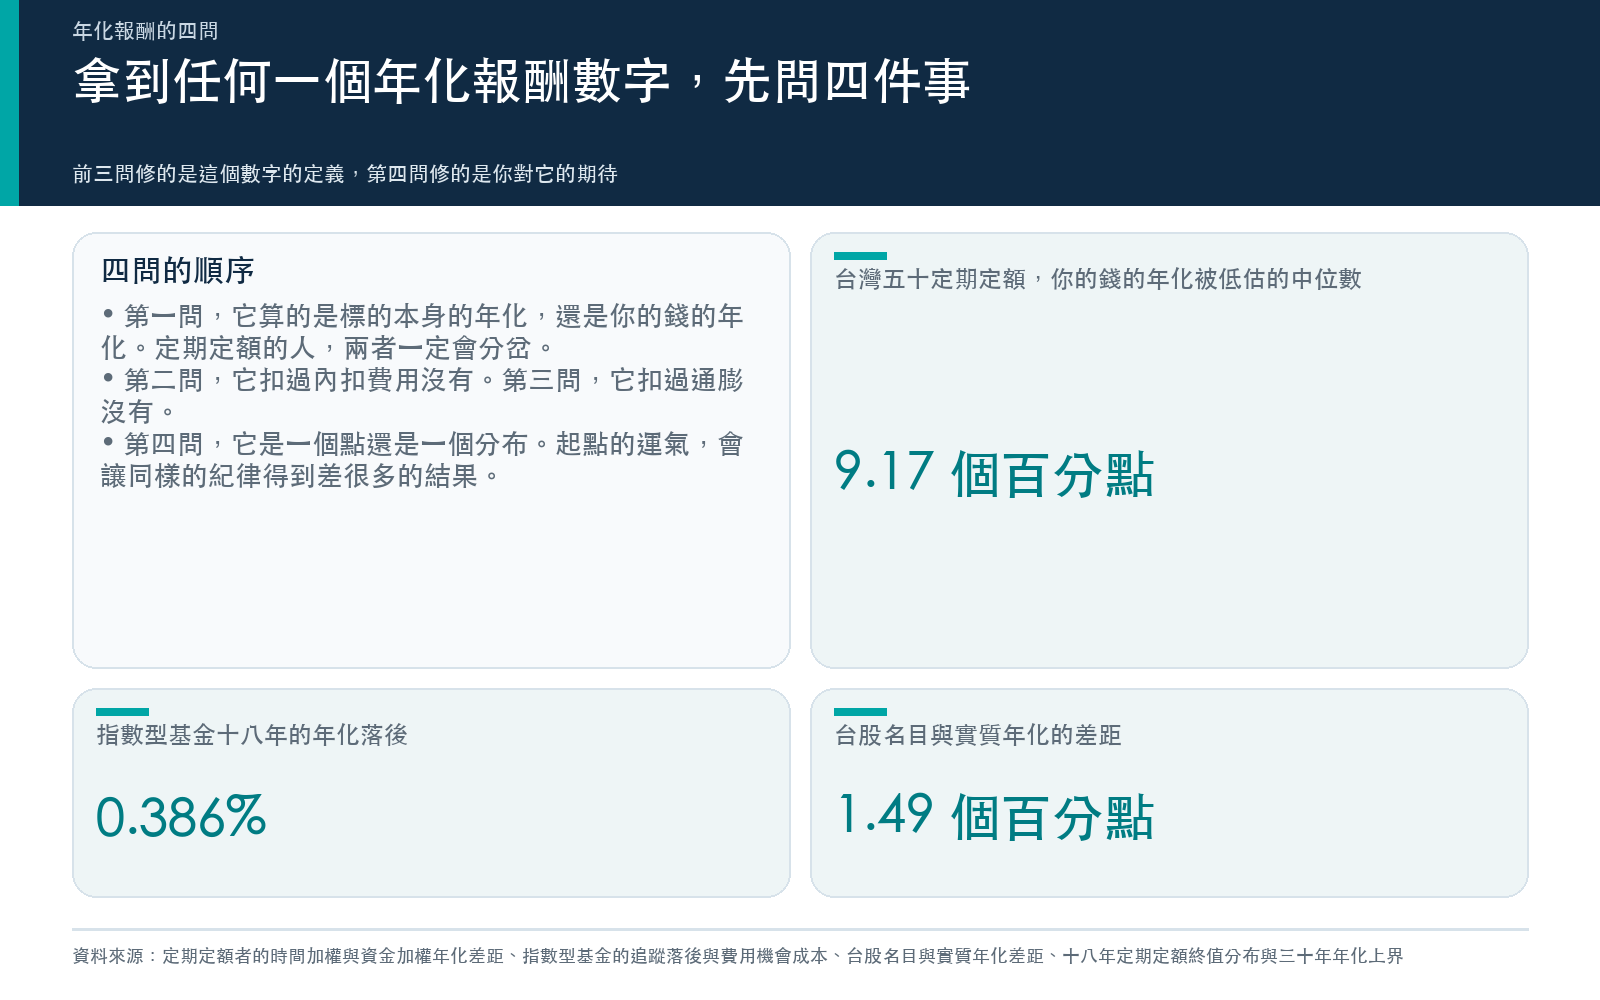Click the label 指數型基金十八年的年化落後
The width and height of the screenshot is (1600, 1000).
point(252,735)
